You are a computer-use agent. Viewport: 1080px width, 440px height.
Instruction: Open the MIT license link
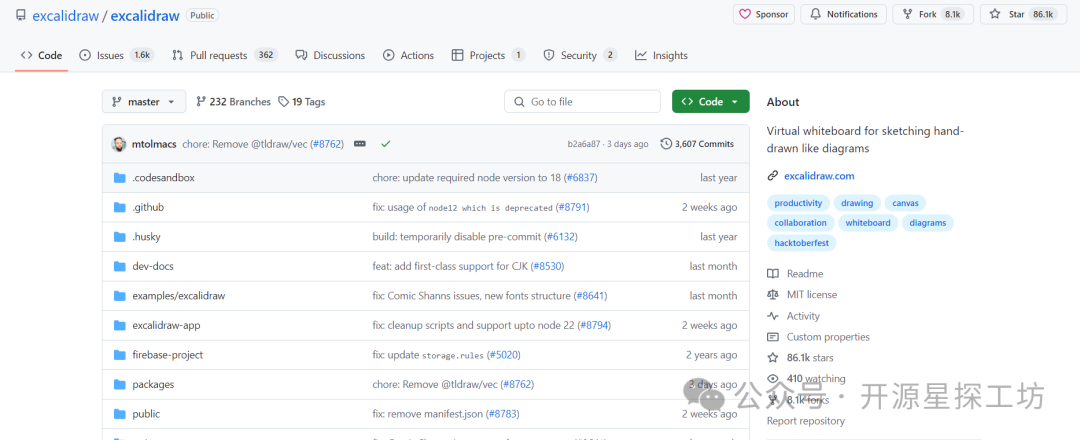click(812, 295)
